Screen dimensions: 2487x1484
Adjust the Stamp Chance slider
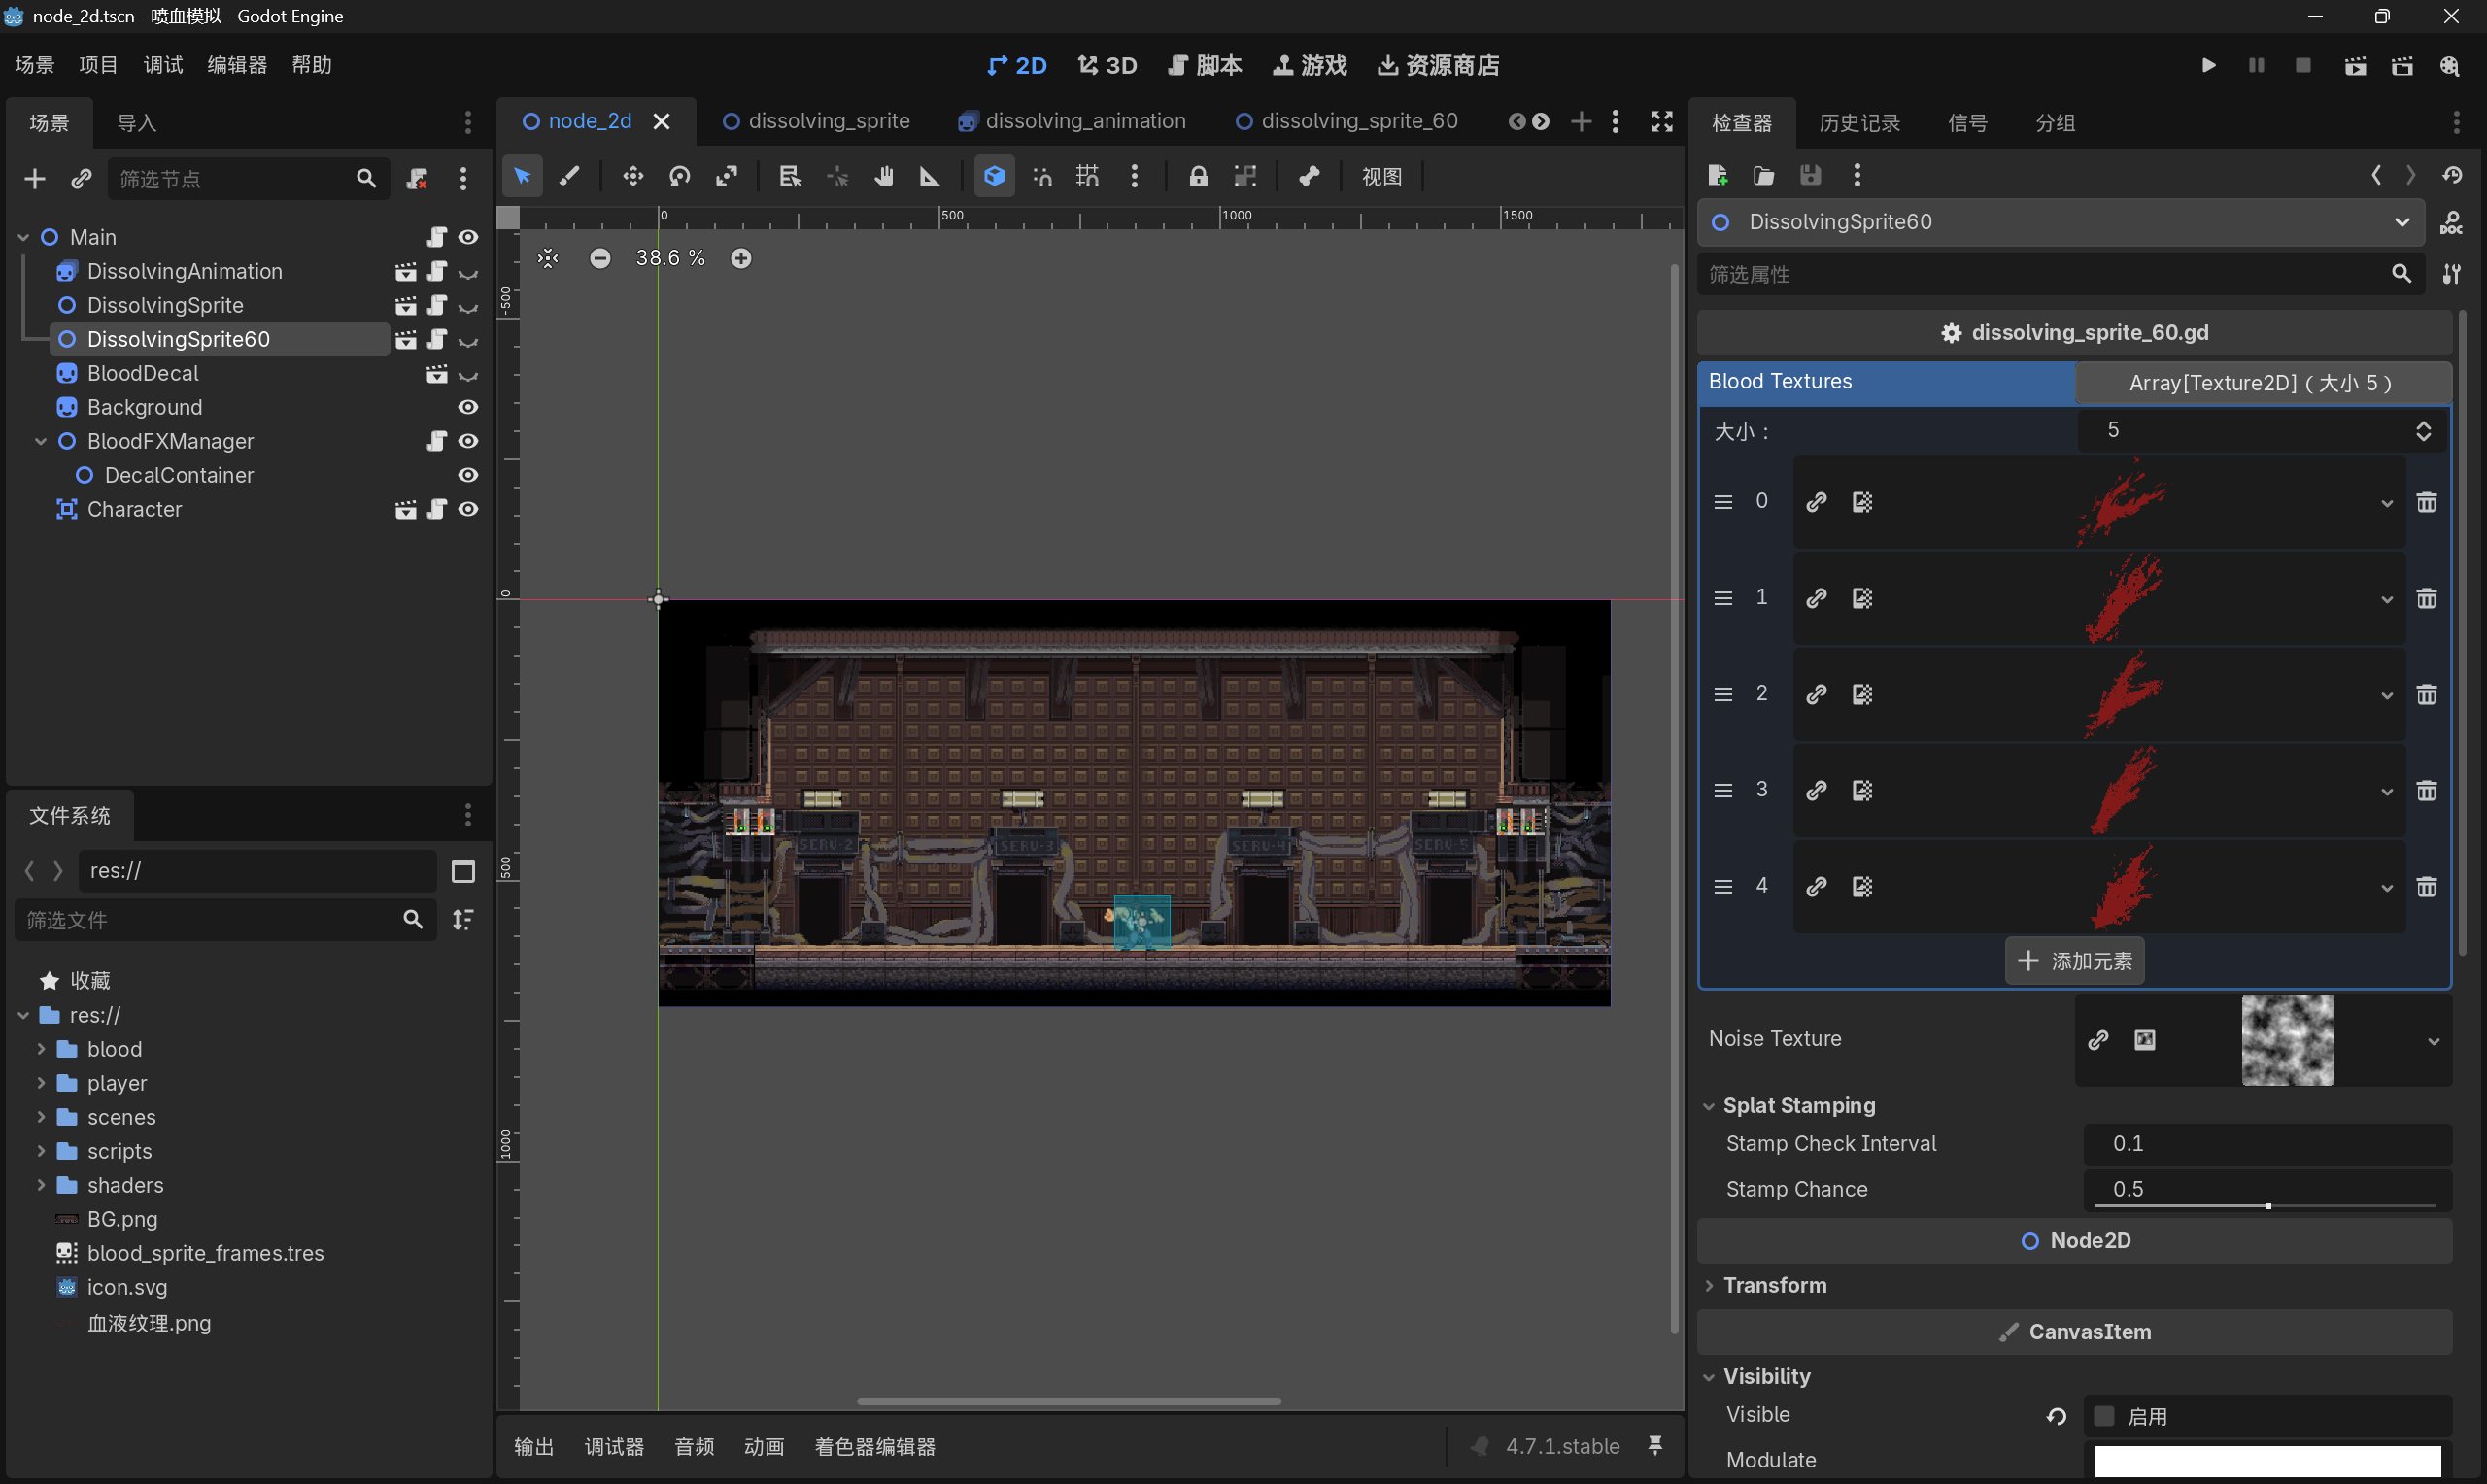[2267, 1206]
